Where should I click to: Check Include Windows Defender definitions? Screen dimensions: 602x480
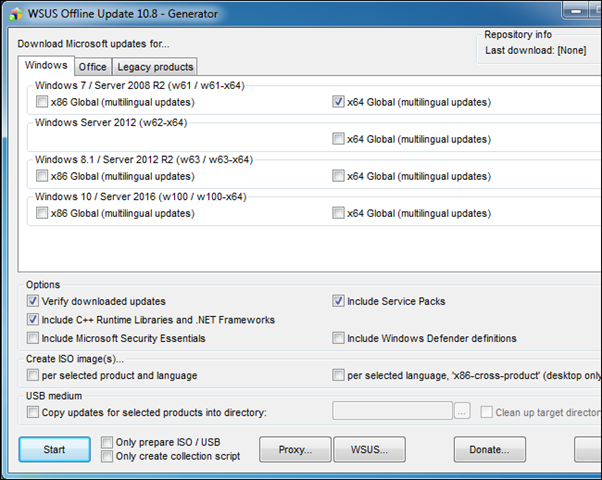[338, 339]
